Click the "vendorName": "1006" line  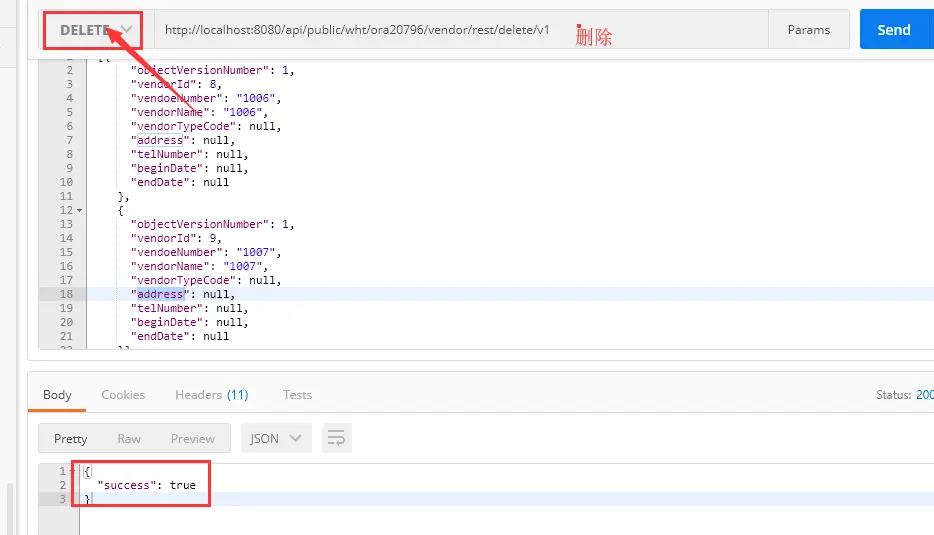point(200,112)
